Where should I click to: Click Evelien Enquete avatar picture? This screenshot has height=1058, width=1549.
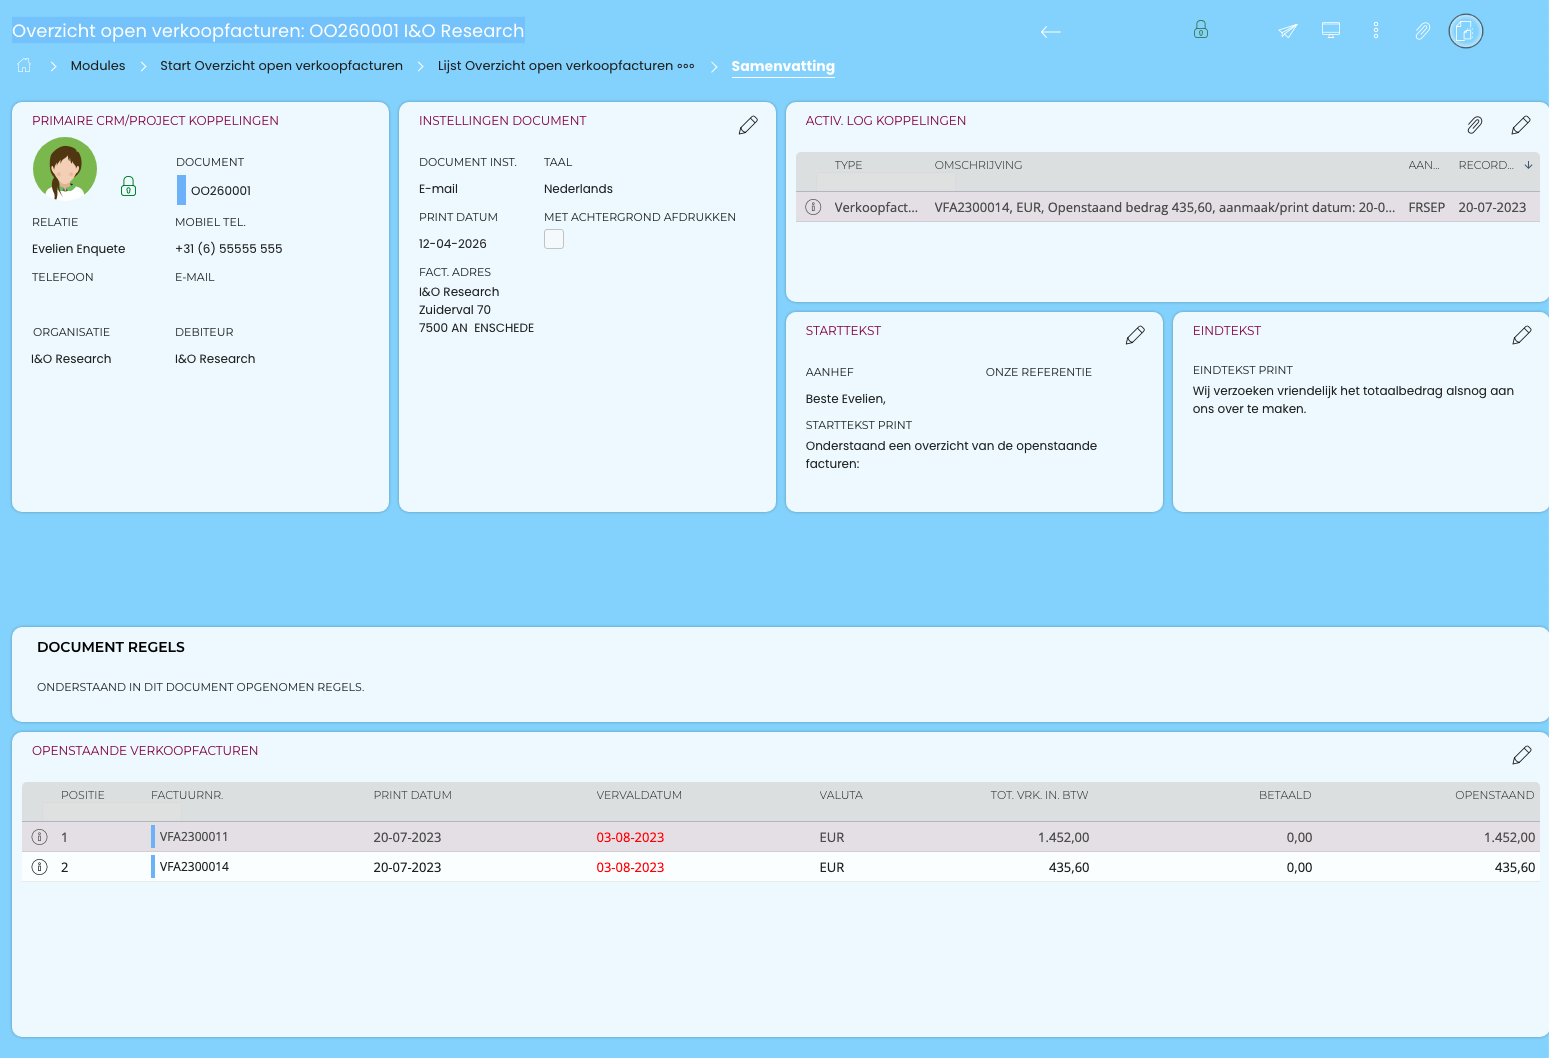click(x=65, y=169)
